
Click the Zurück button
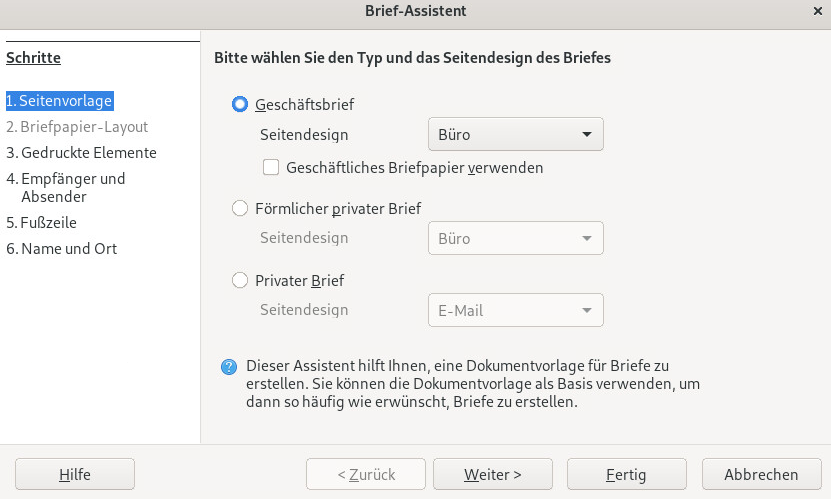[366, 475]
